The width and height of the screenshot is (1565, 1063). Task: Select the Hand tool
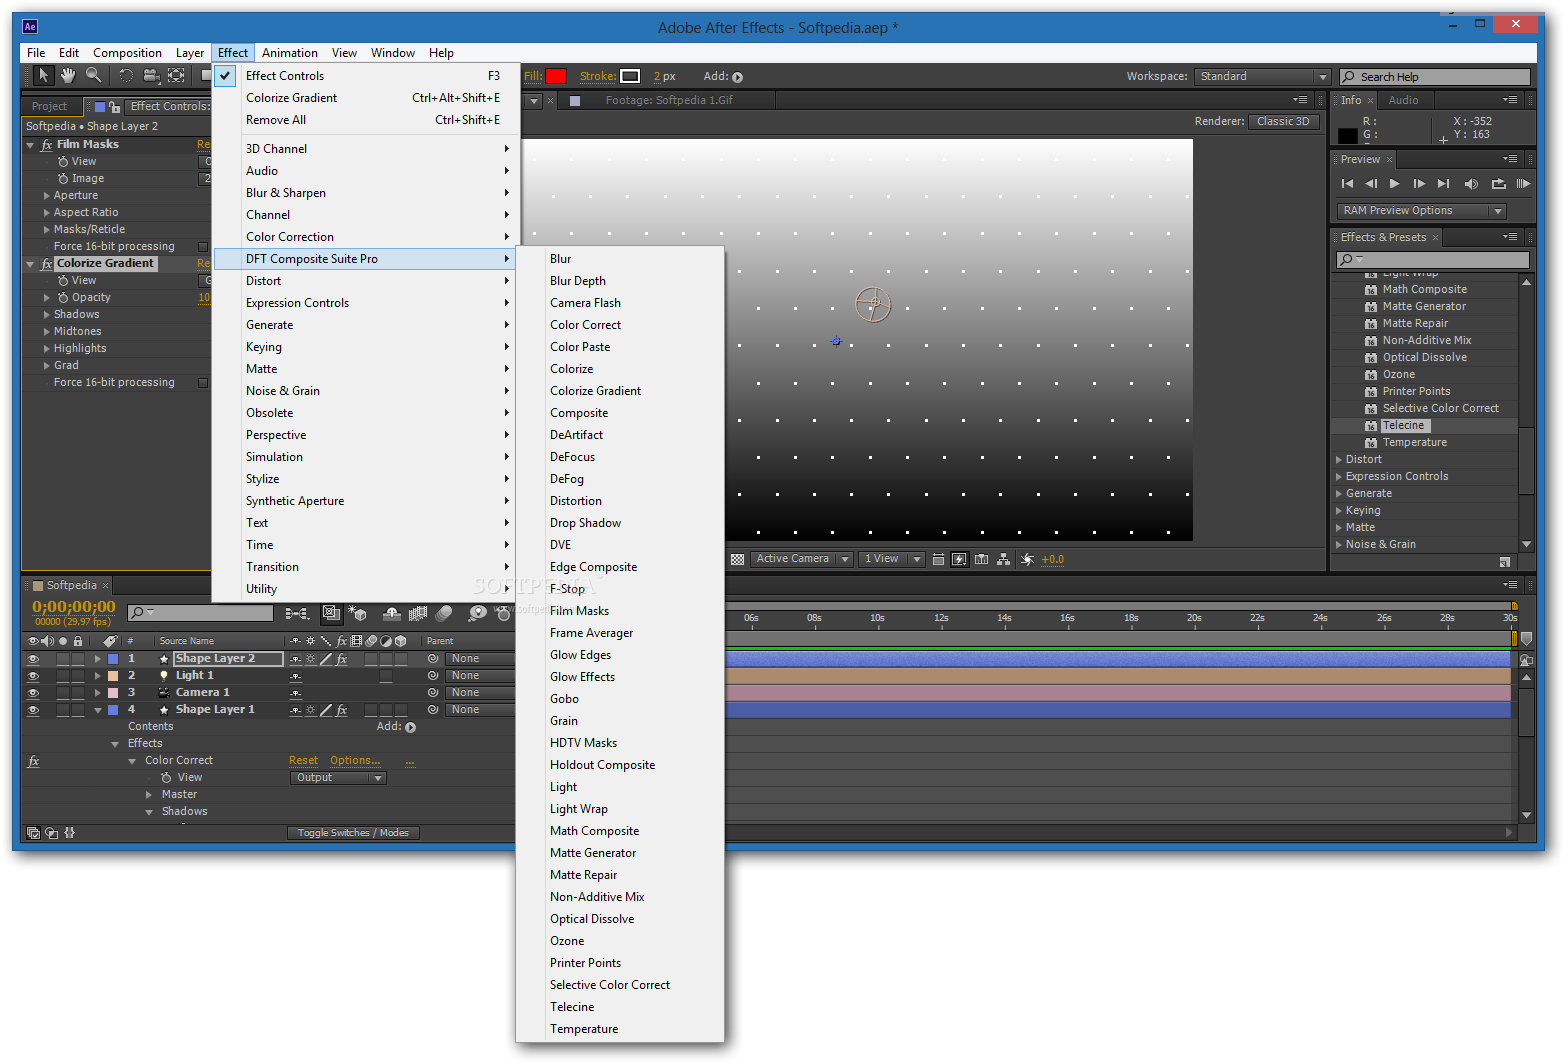(68, 76)
